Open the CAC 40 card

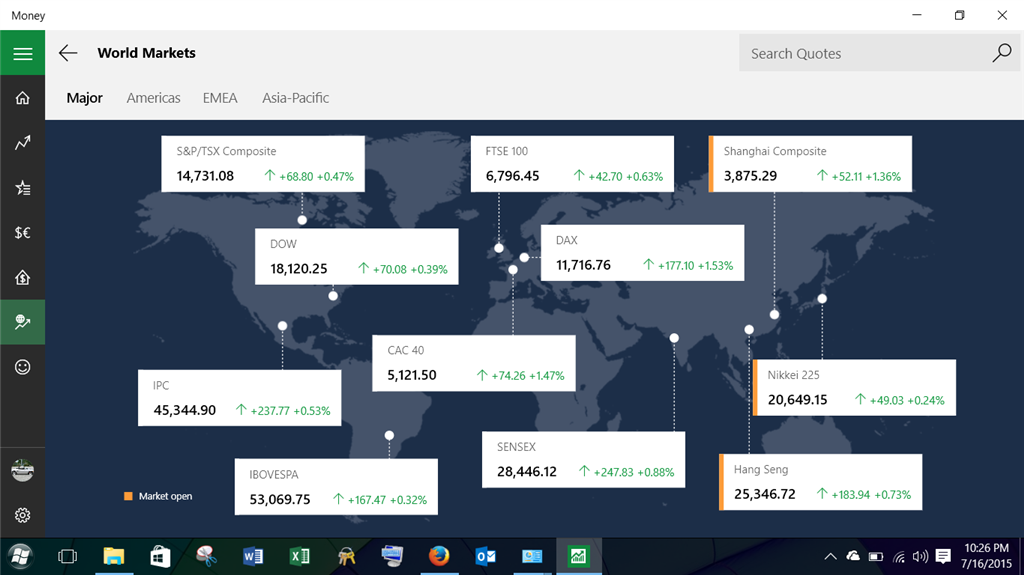(473, 363)
